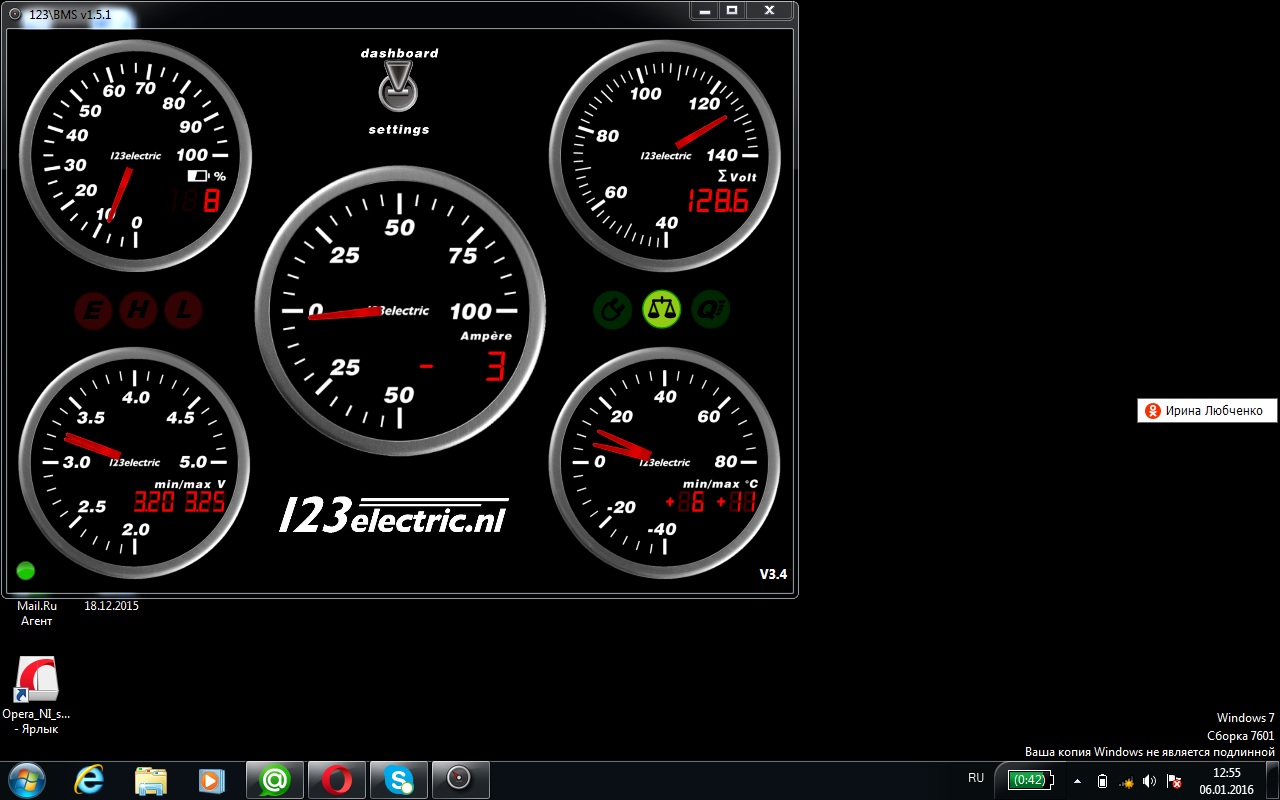Click the green status LED at bottom-left

pyautogui.click(x=26, y=571)
